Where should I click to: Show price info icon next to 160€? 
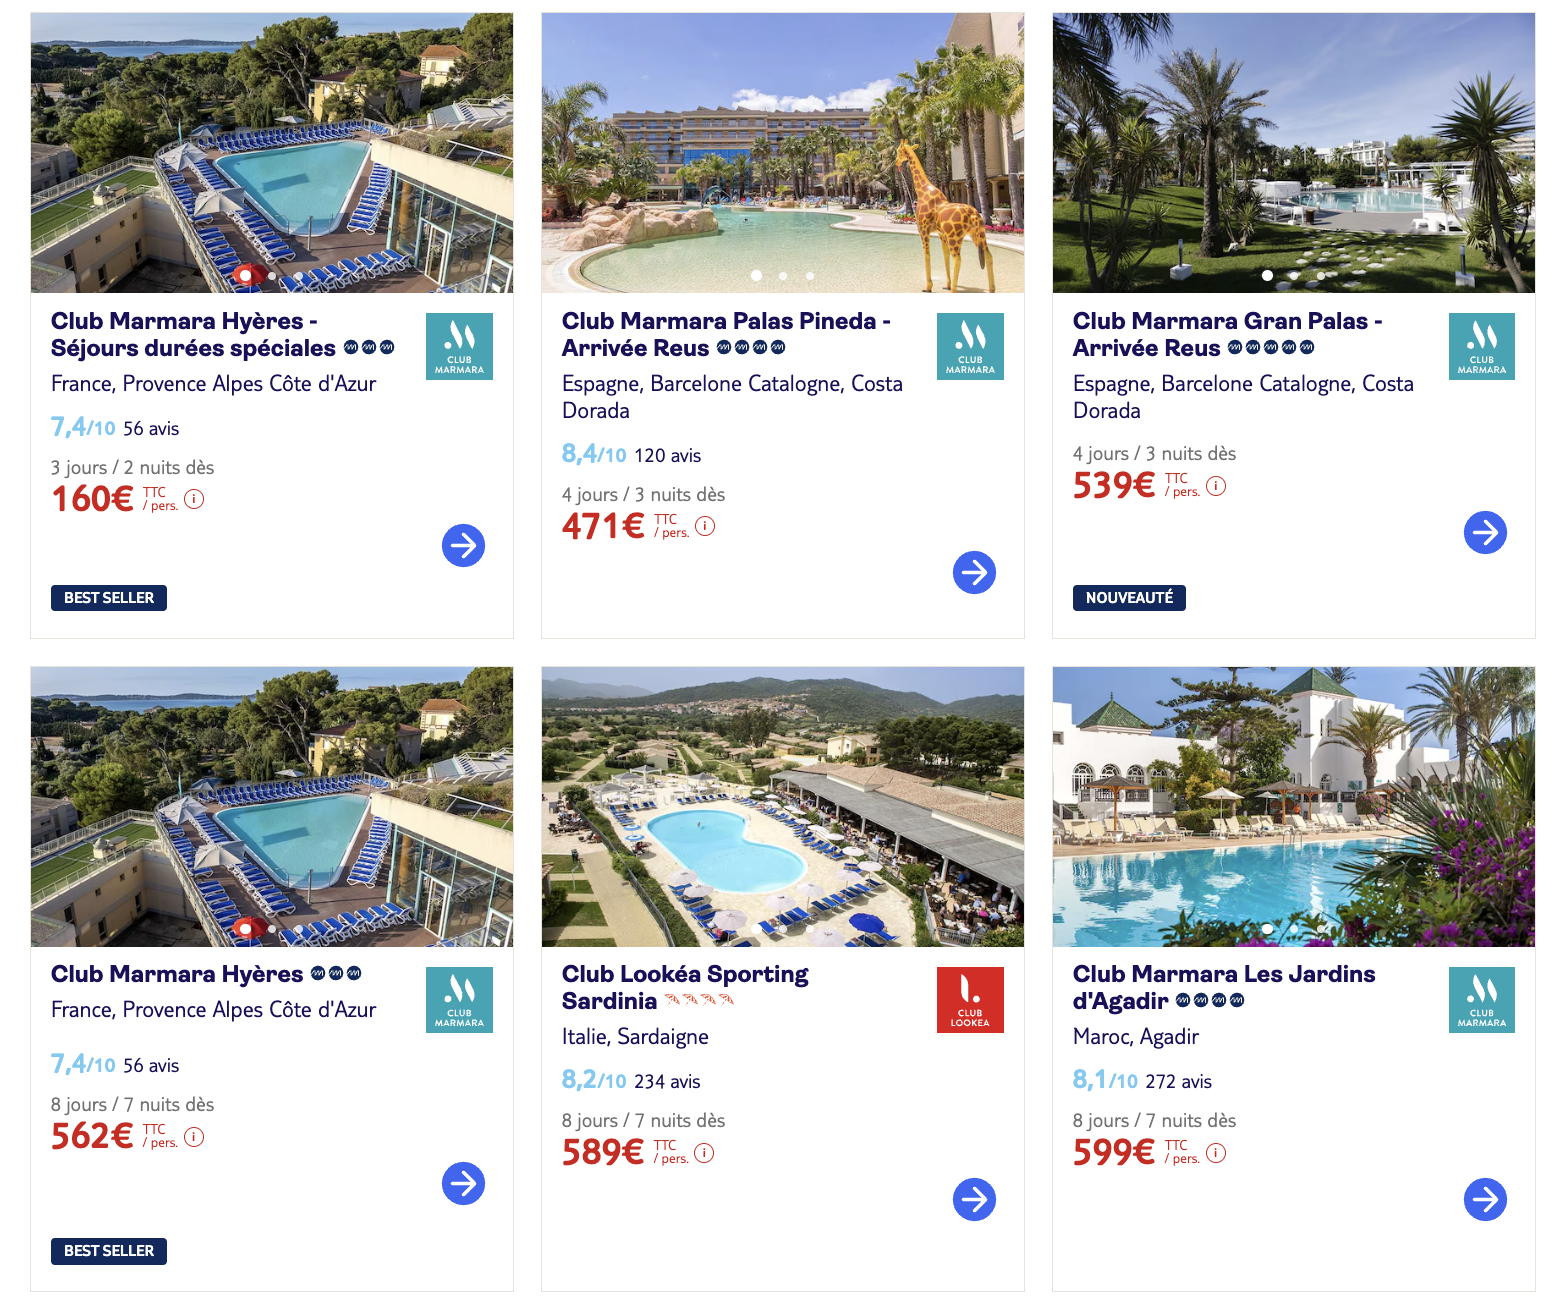[x=194, y=499]
